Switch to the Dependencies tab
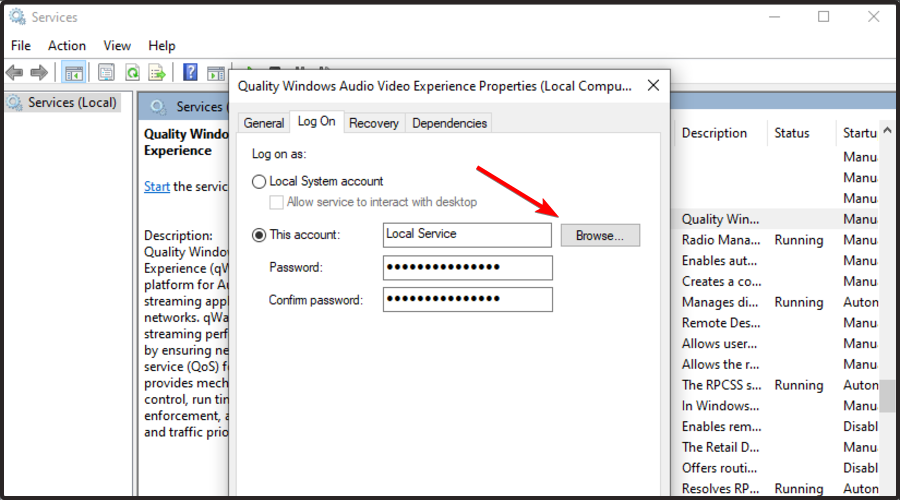The width and height of the screenshot is (900, 500). point(449,123)
